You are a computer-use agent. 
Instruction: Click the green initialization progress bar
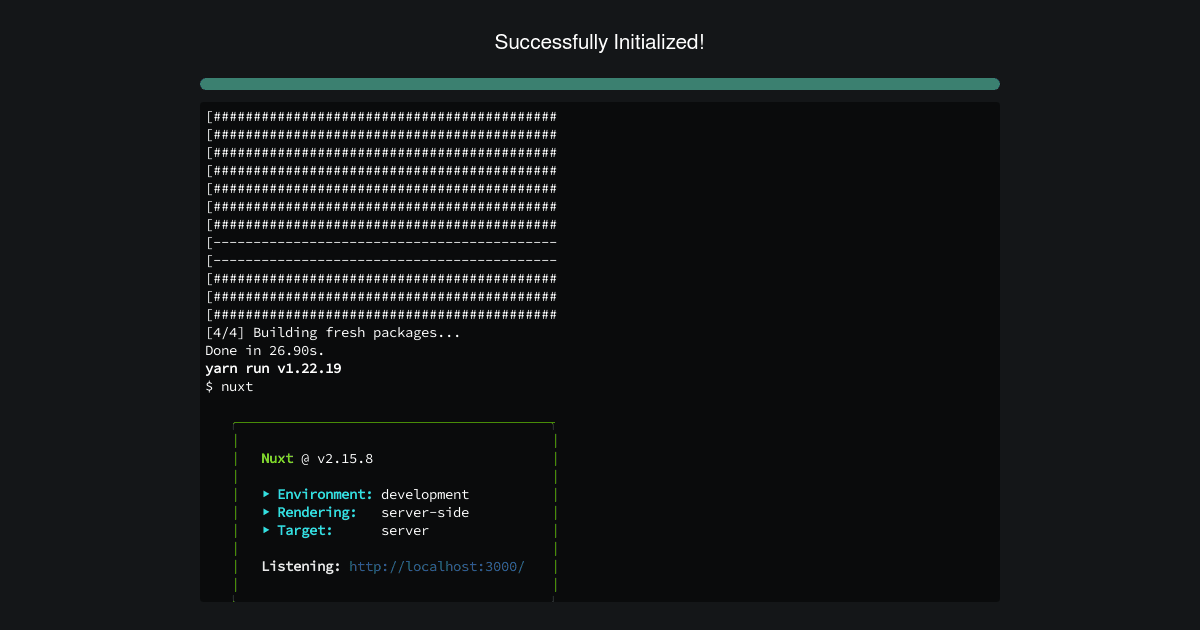pyautogui.click(x=600, y=84)
